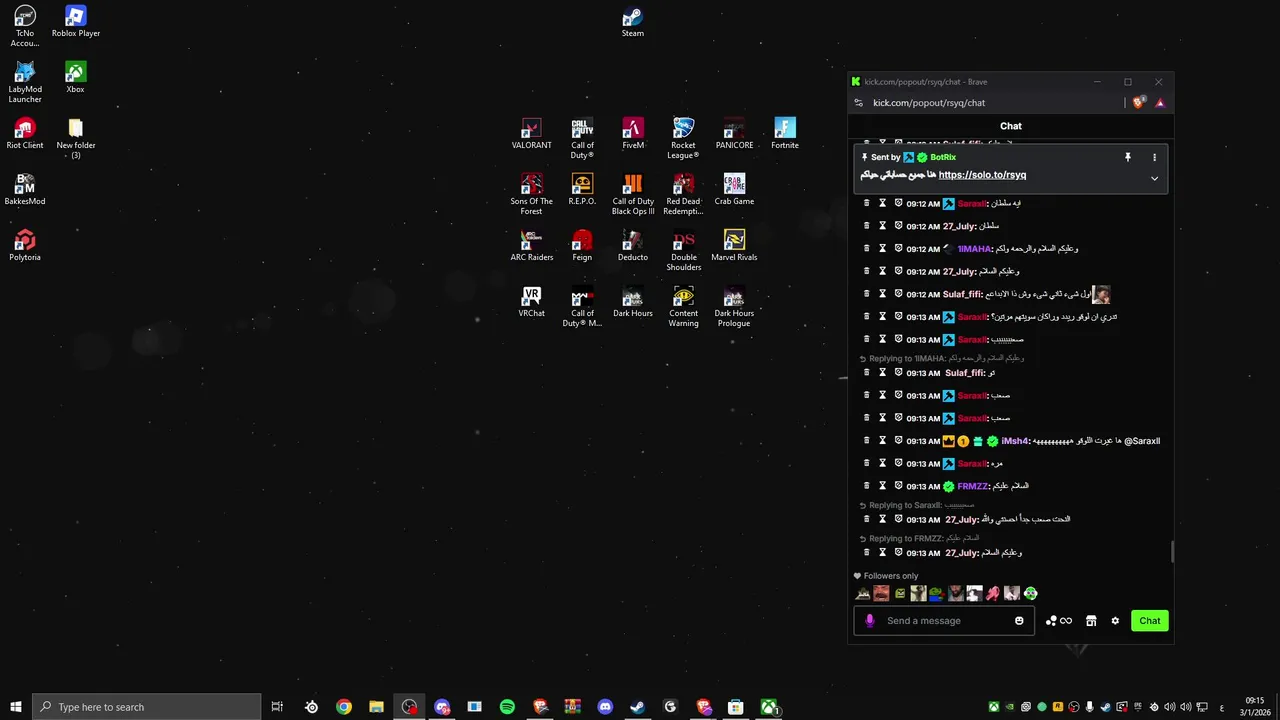The width and height of the screenshot is (1280, 720).
Task: Open the Windows Start menu
Action: 15,707
